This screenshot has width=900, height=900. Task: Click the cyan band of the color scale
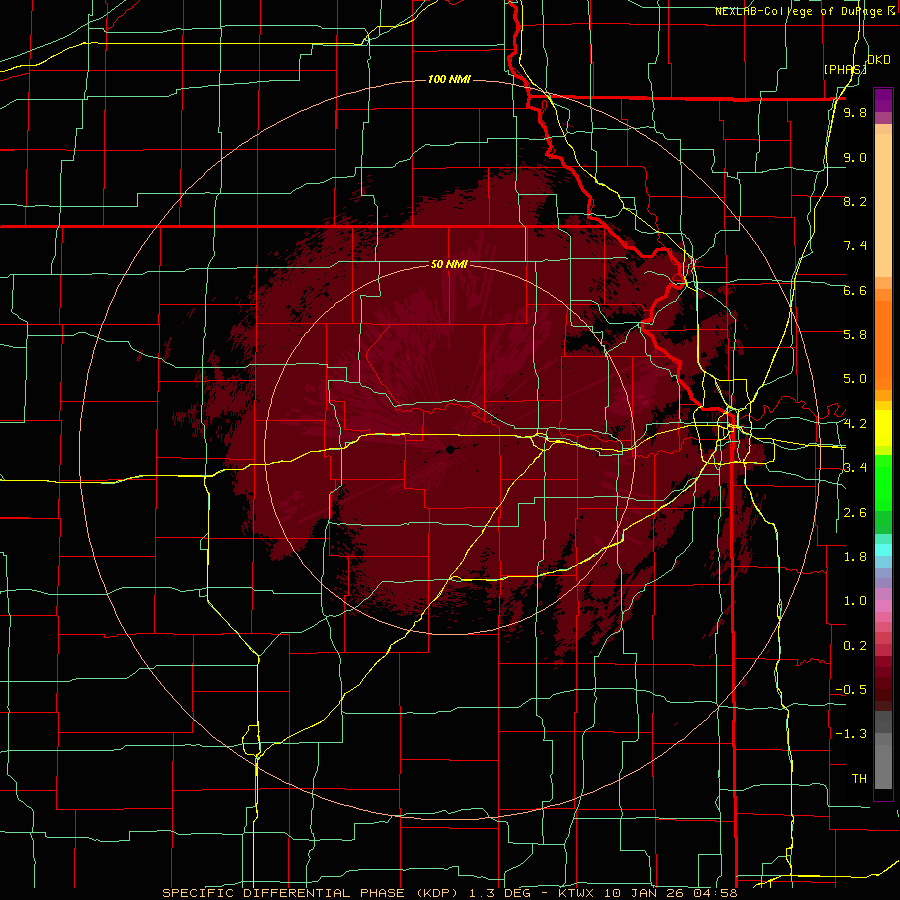tap(883, 550)
